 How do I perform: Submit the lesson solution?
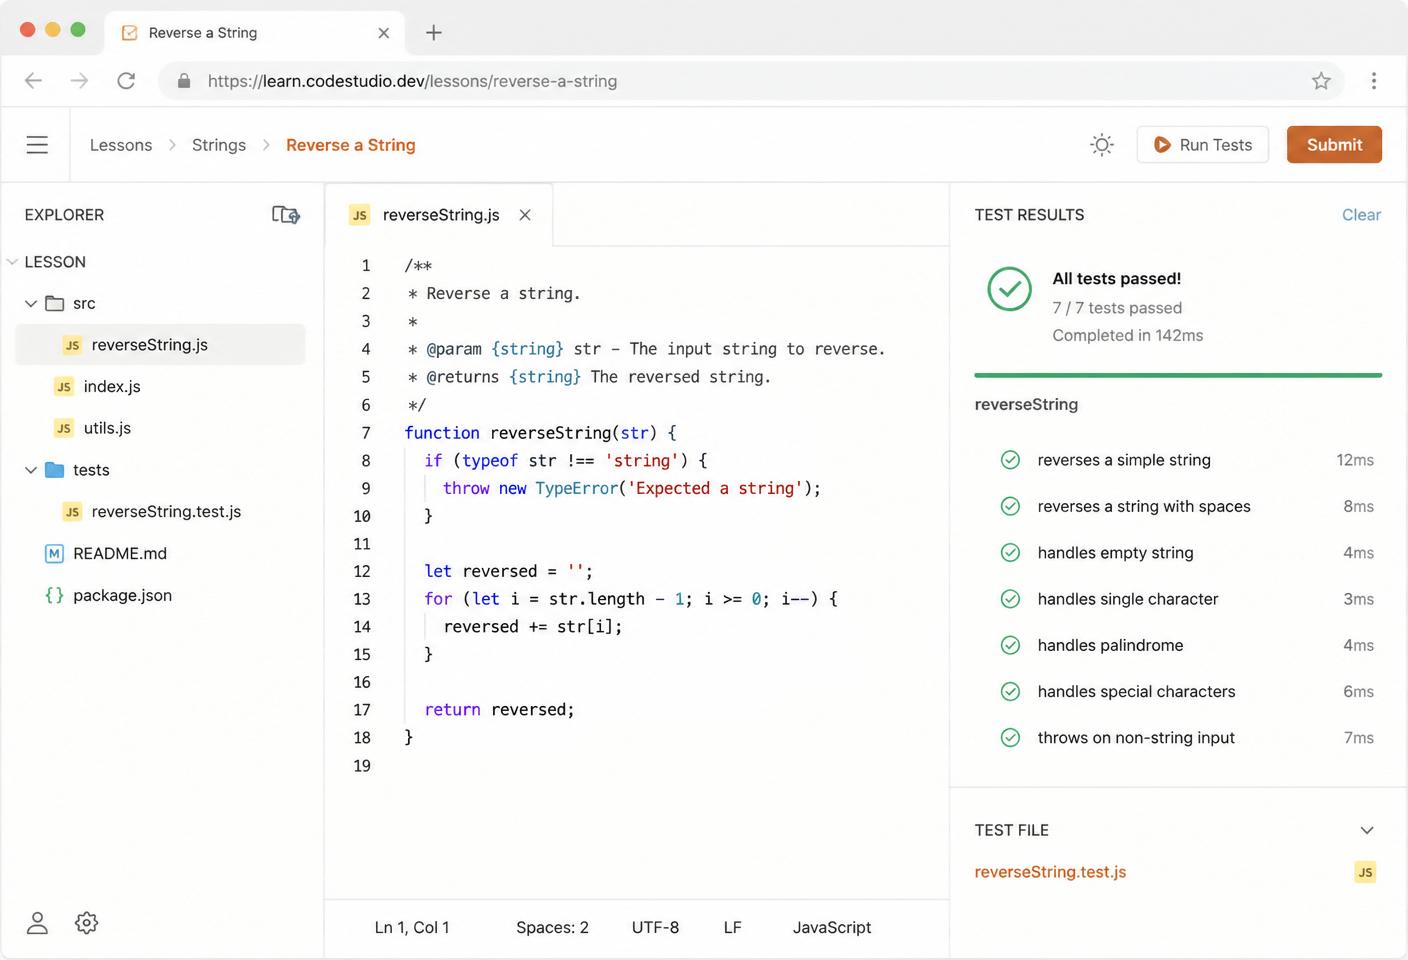1334,145
